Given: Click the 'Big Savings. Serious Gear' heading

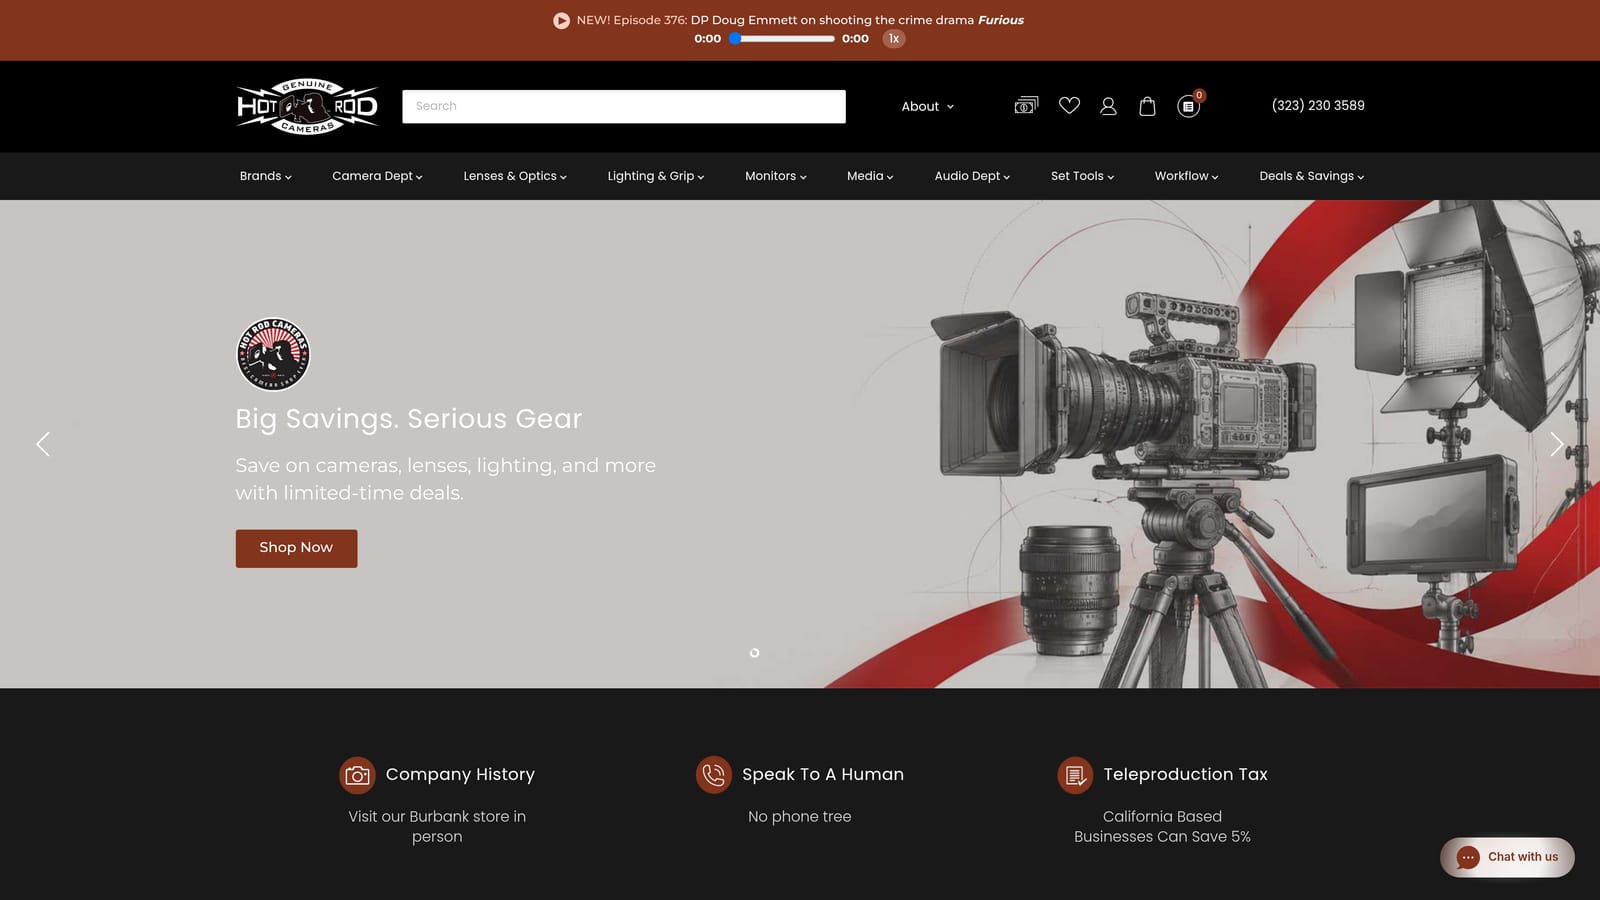Looking at the screenshot, I should tap(408, 419).
